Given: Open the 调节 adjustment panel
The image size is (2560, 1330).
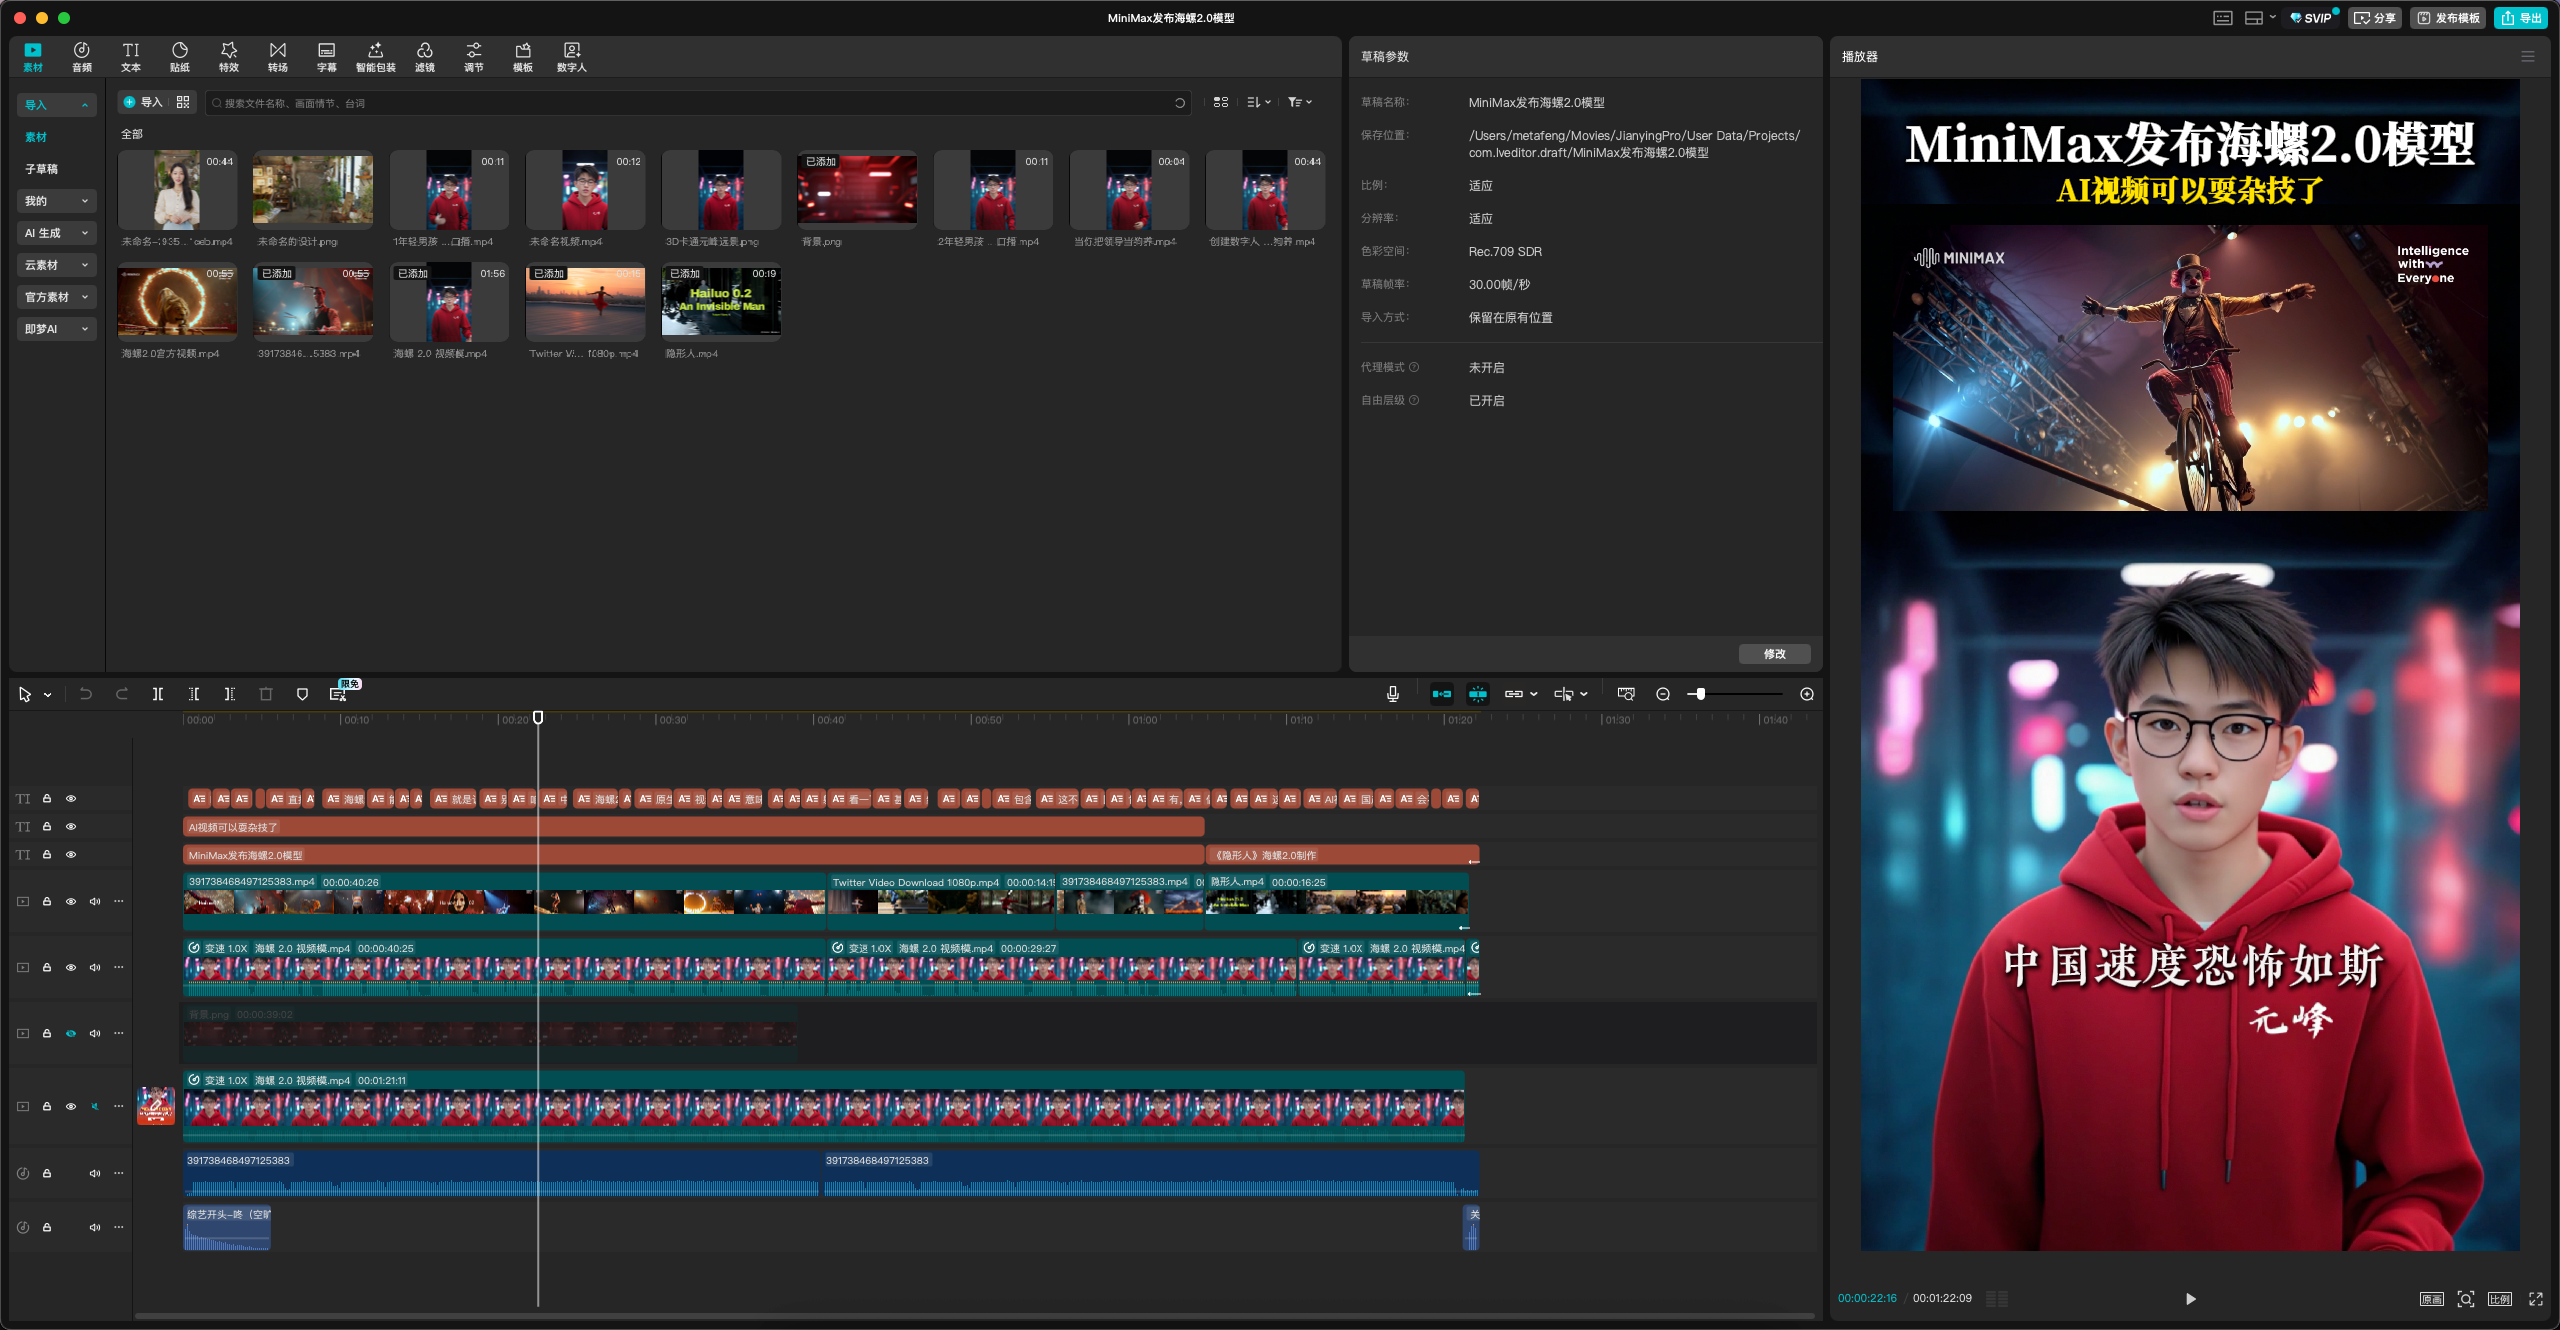Looking at the screenshot, I should [x=474, y=57].
